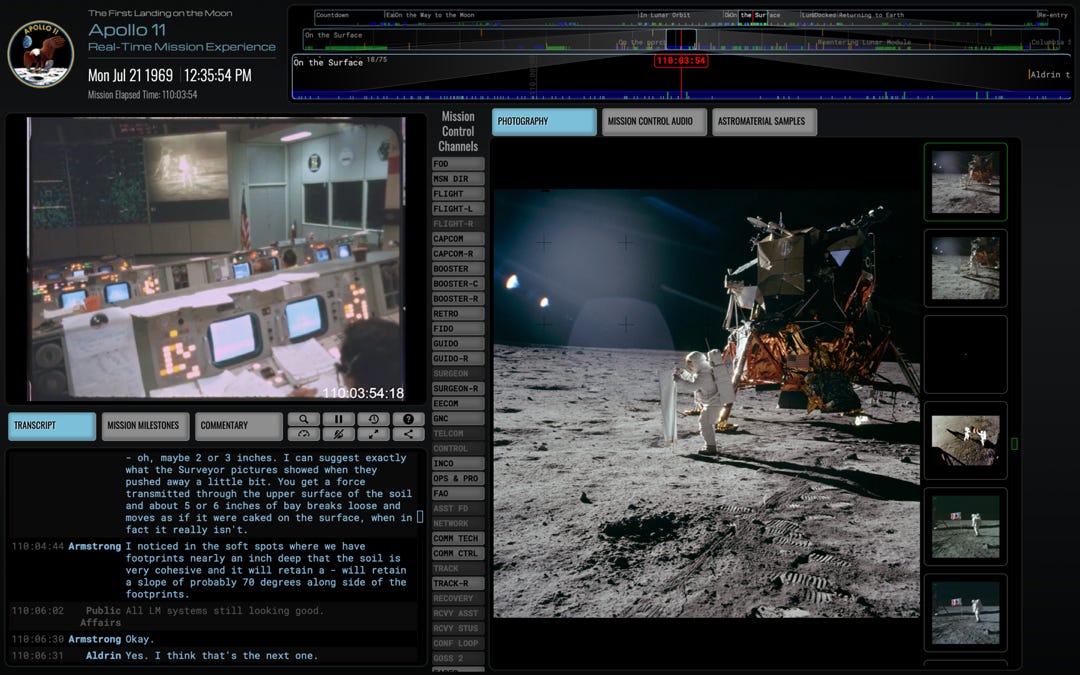Select the SURGEON-R channel

point(458,388)
